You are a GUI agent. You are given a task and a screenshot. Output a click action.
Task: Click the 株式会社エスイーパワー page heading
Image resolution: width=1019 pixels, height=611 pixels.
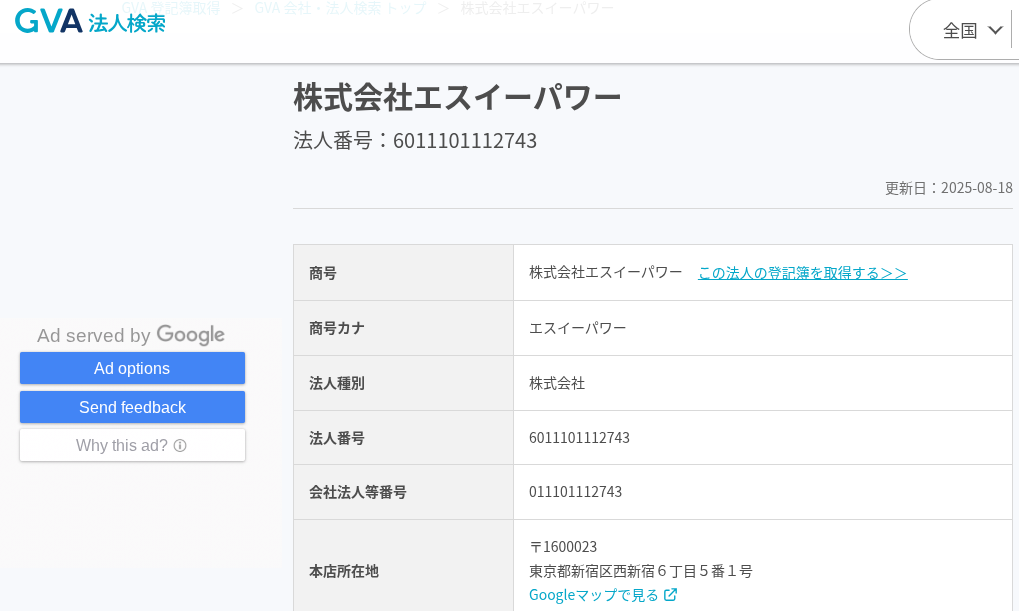pos(457,97)
